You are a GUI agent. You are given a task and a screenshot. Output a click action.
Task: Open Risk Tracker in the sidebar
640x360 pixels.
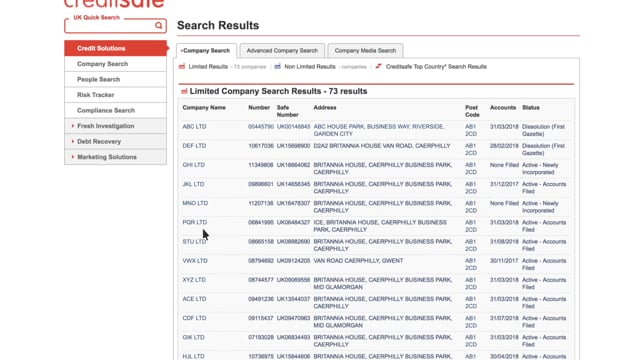coord(116,95)
